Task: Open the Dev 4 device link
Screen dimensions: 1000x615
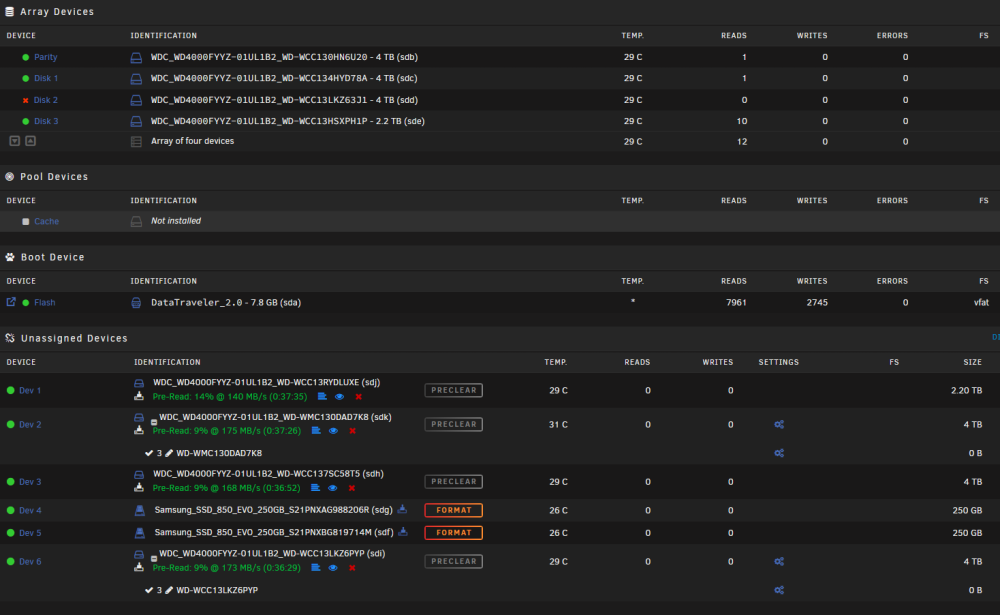Action: pos(30,510)
